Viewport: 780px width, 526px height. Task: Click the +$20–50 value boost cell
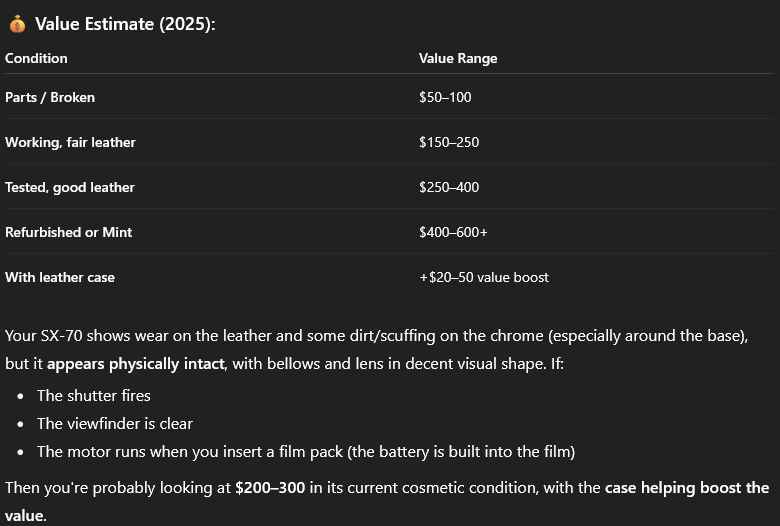click(x=484, y=277)
